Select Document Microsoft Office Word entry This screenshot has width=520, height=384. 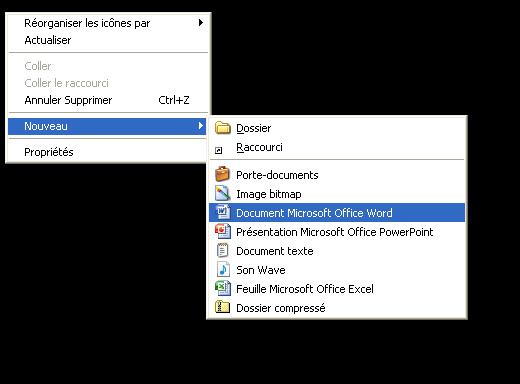click(337, 213)
